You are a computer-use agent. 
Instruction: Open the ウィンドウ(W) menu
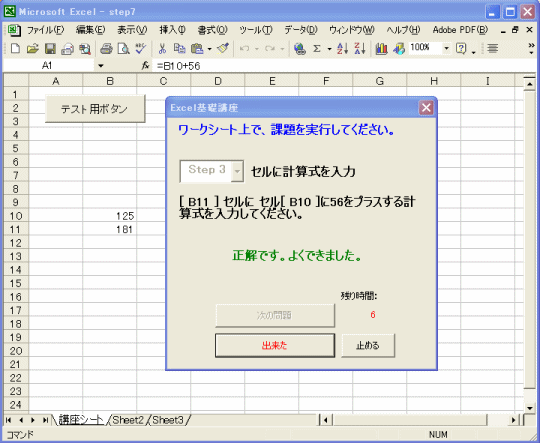pos(351,30)
